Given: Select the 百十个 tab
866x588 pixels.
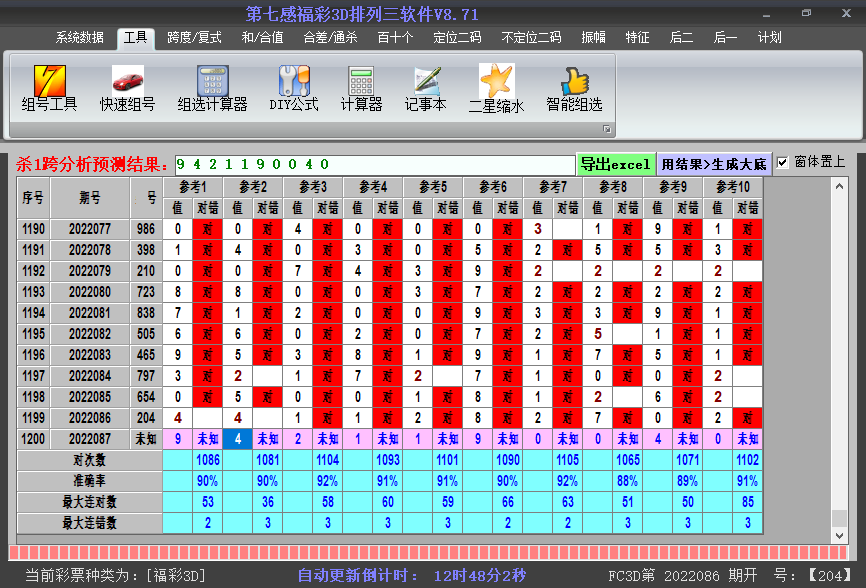Looking at the screenshot, I should 395,38.
